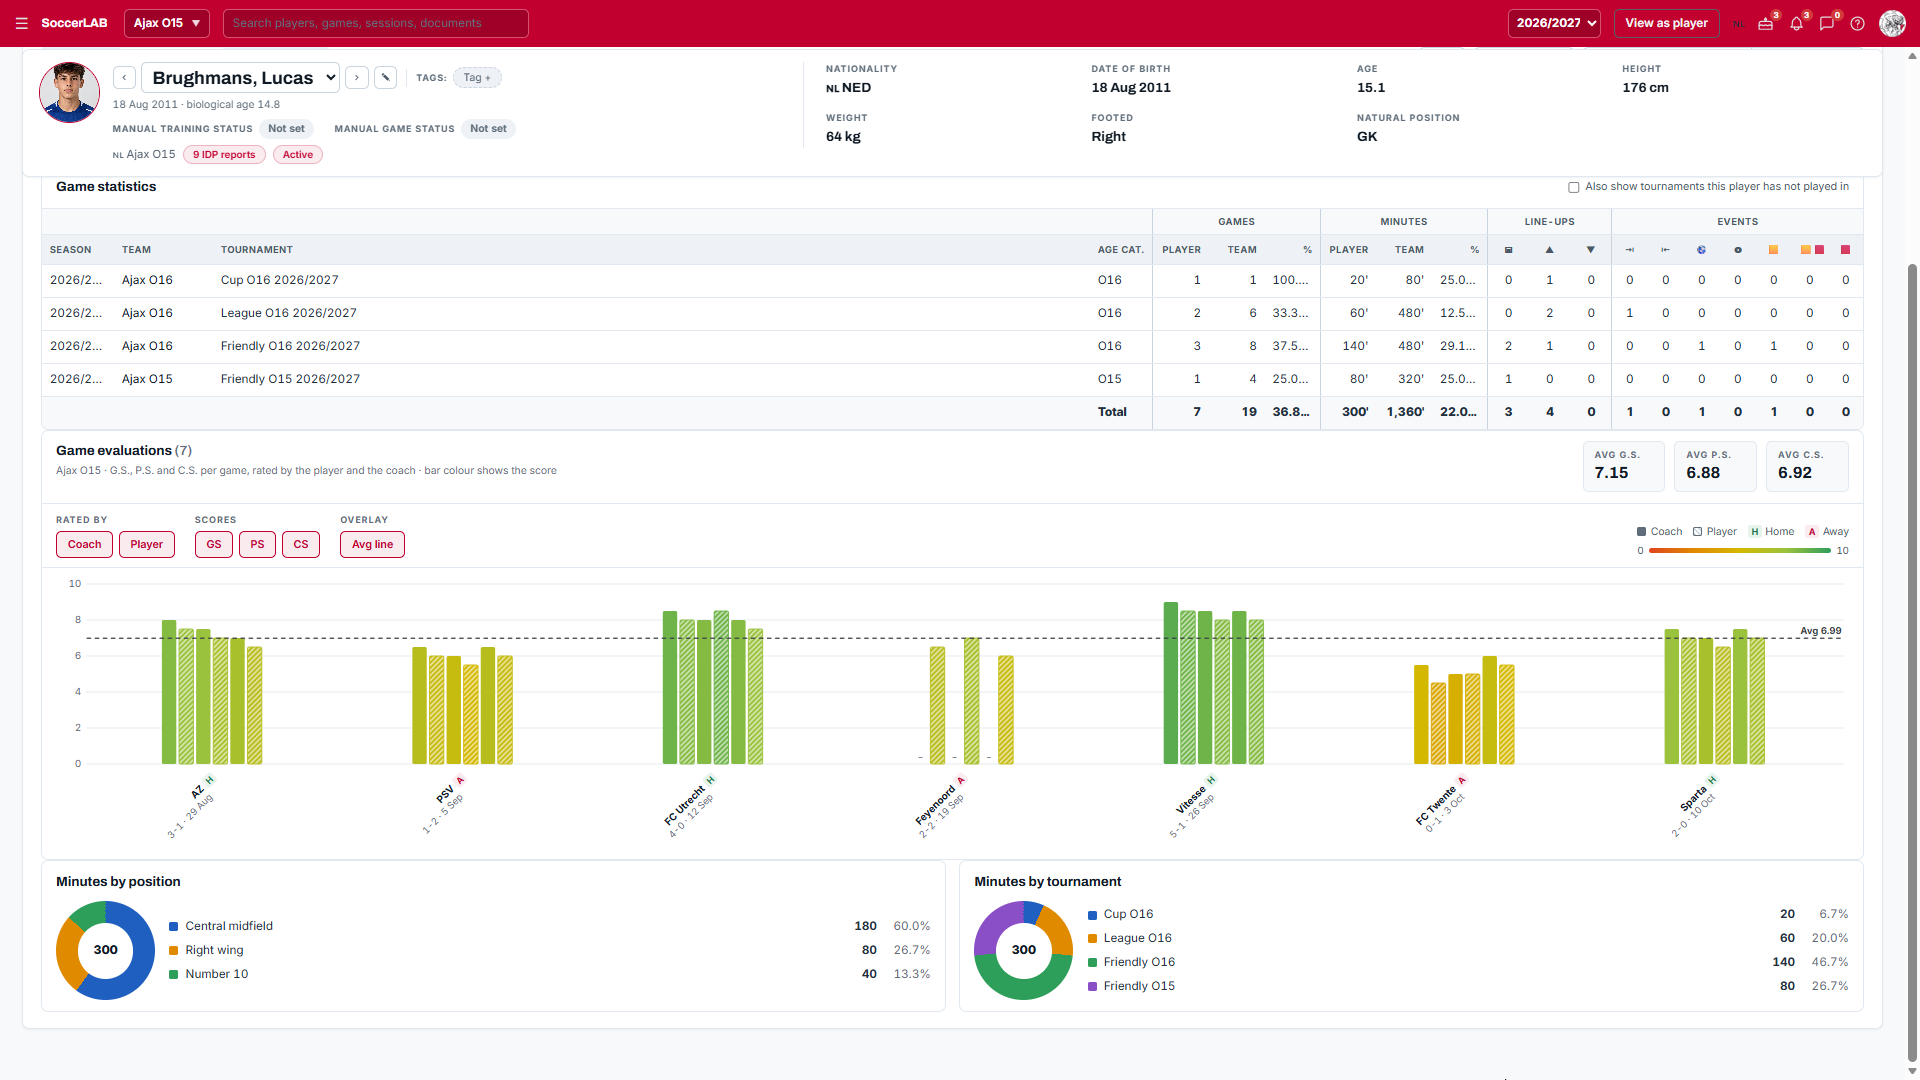Add a tag with Tag + button
The height and width of the screenshot is (1080, 1920).
(477, 77)
